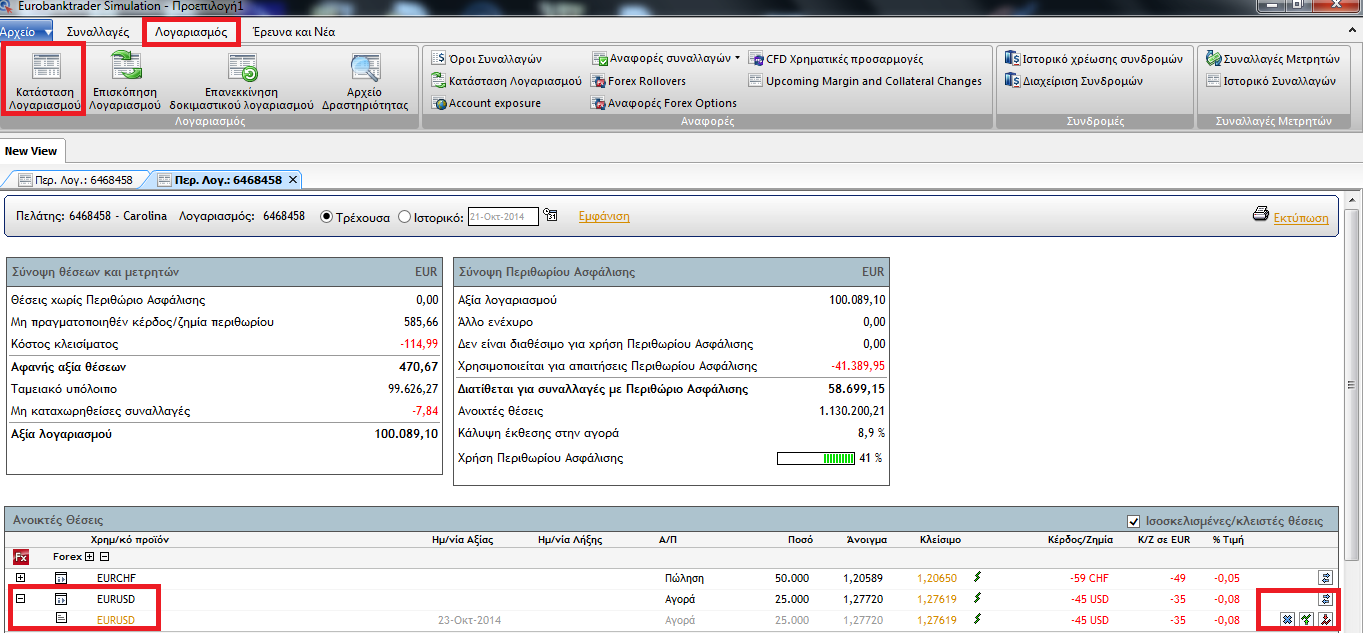The image size is (1363, 633).
Task: Click the blue X close-position icon in EURUSD sub-row
Action: coord(1288,620)
